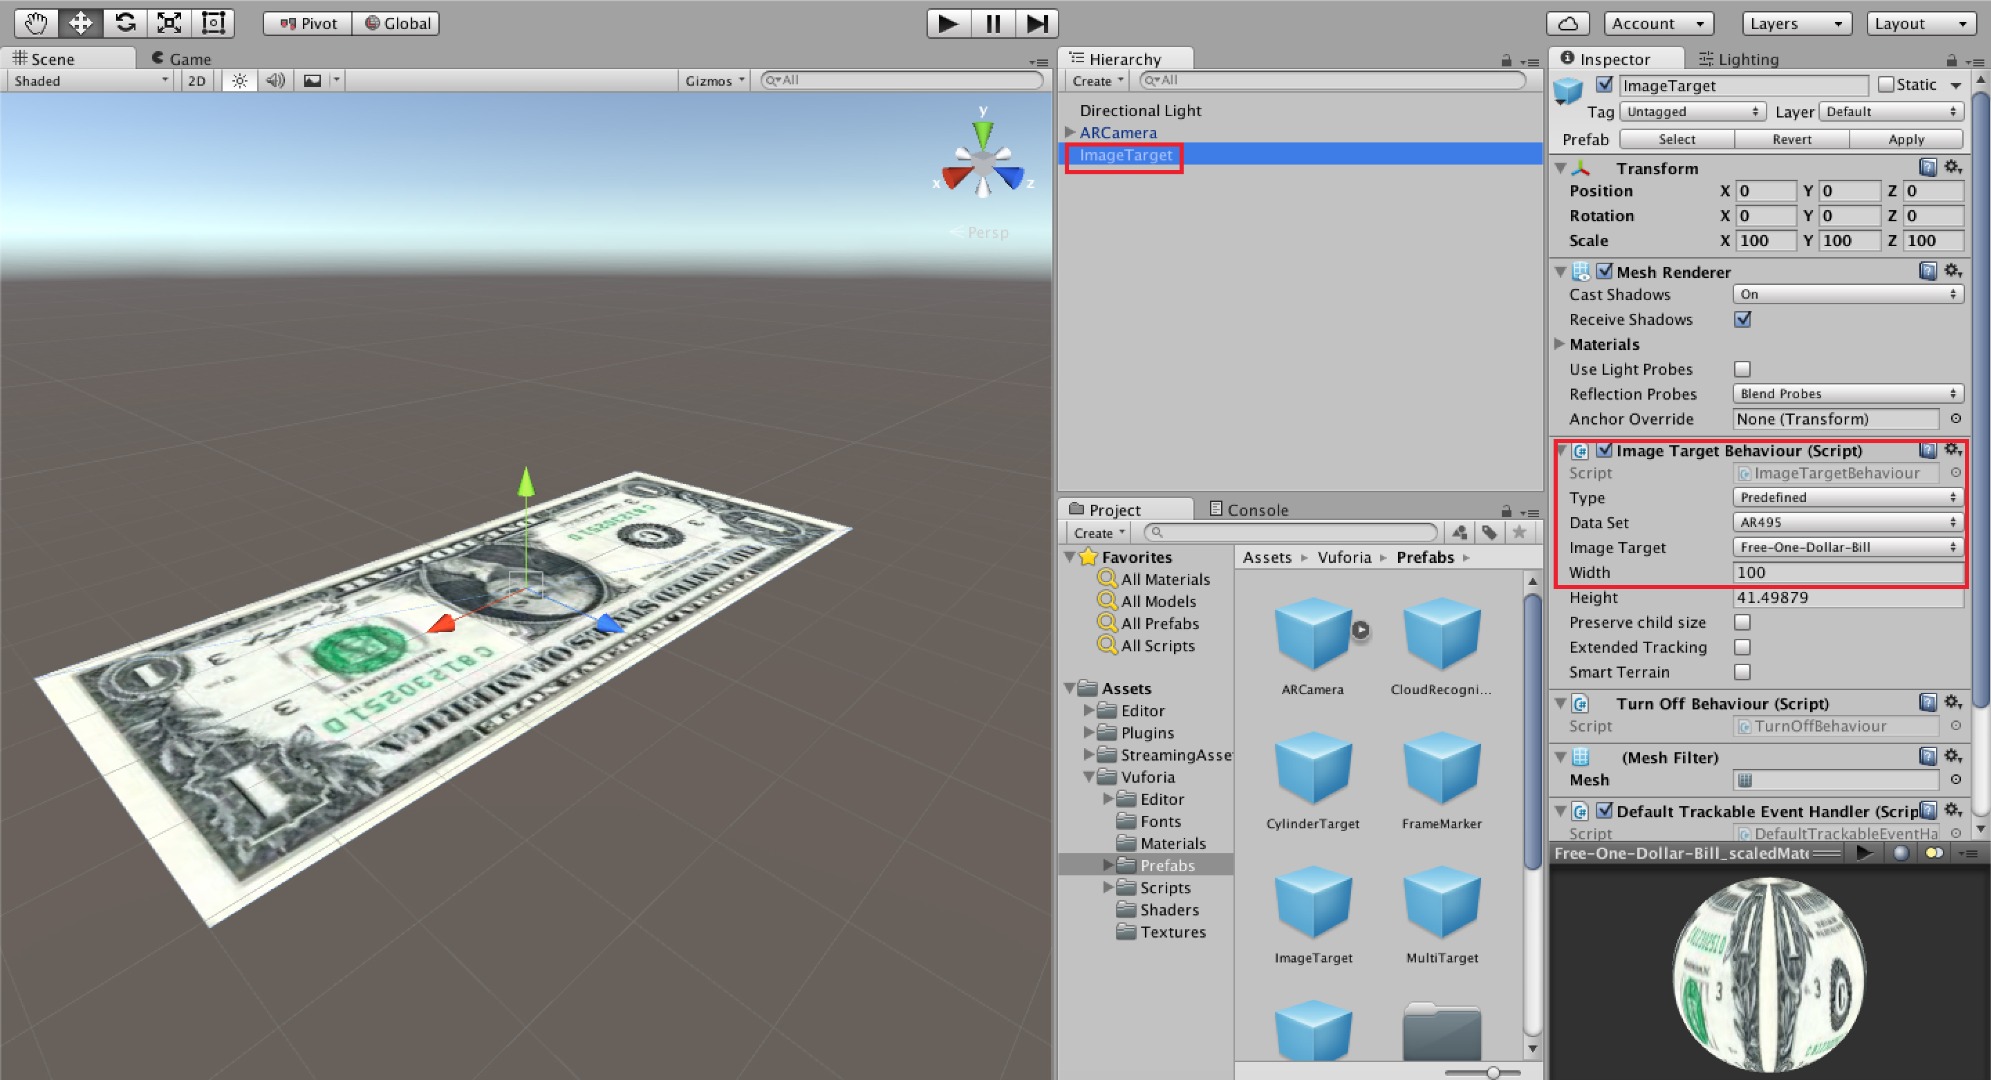Open the Tag dropdown
Image resolution: width=1991 pixels, height=1080 pixels.
point(1691,112)
